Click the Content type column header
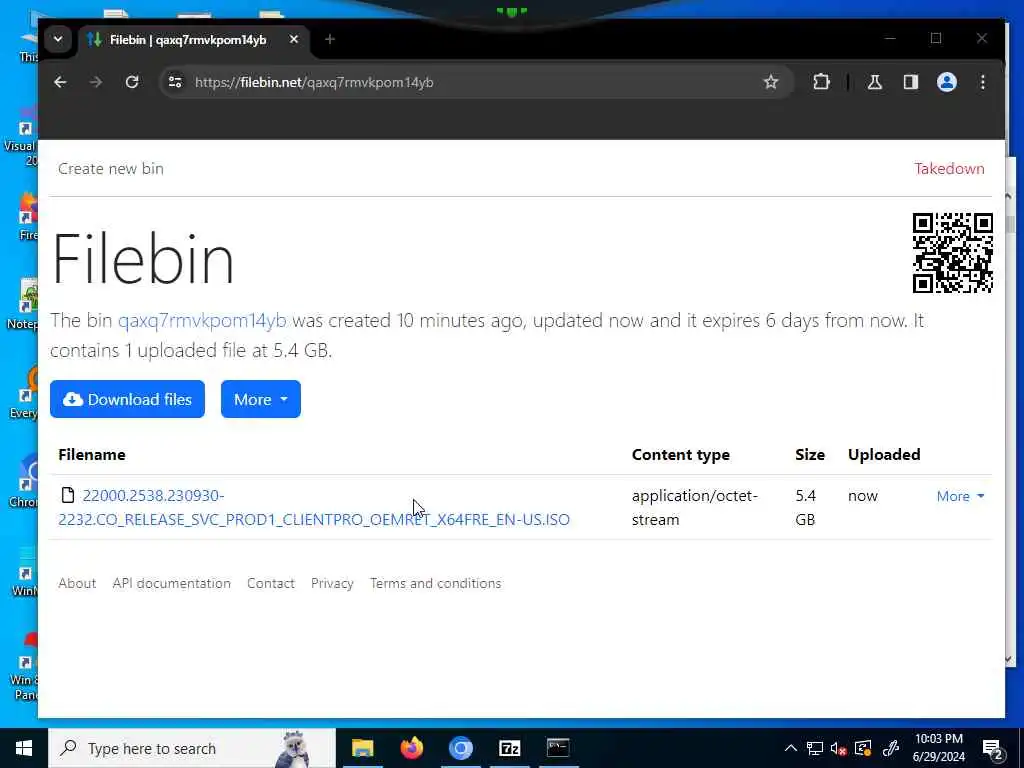1024x768 pixels. 680,455
